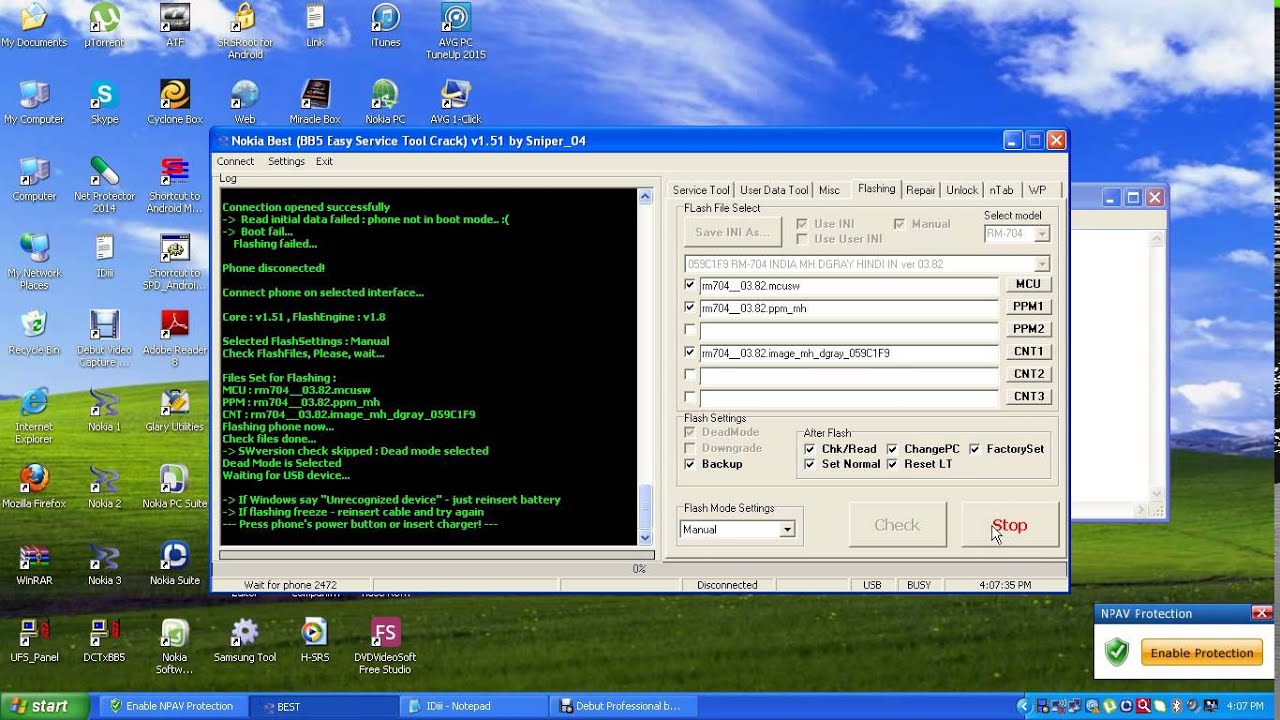1280x720 pixels.
Task: Click the MCU file path field
Action: [x=849, y=285]
